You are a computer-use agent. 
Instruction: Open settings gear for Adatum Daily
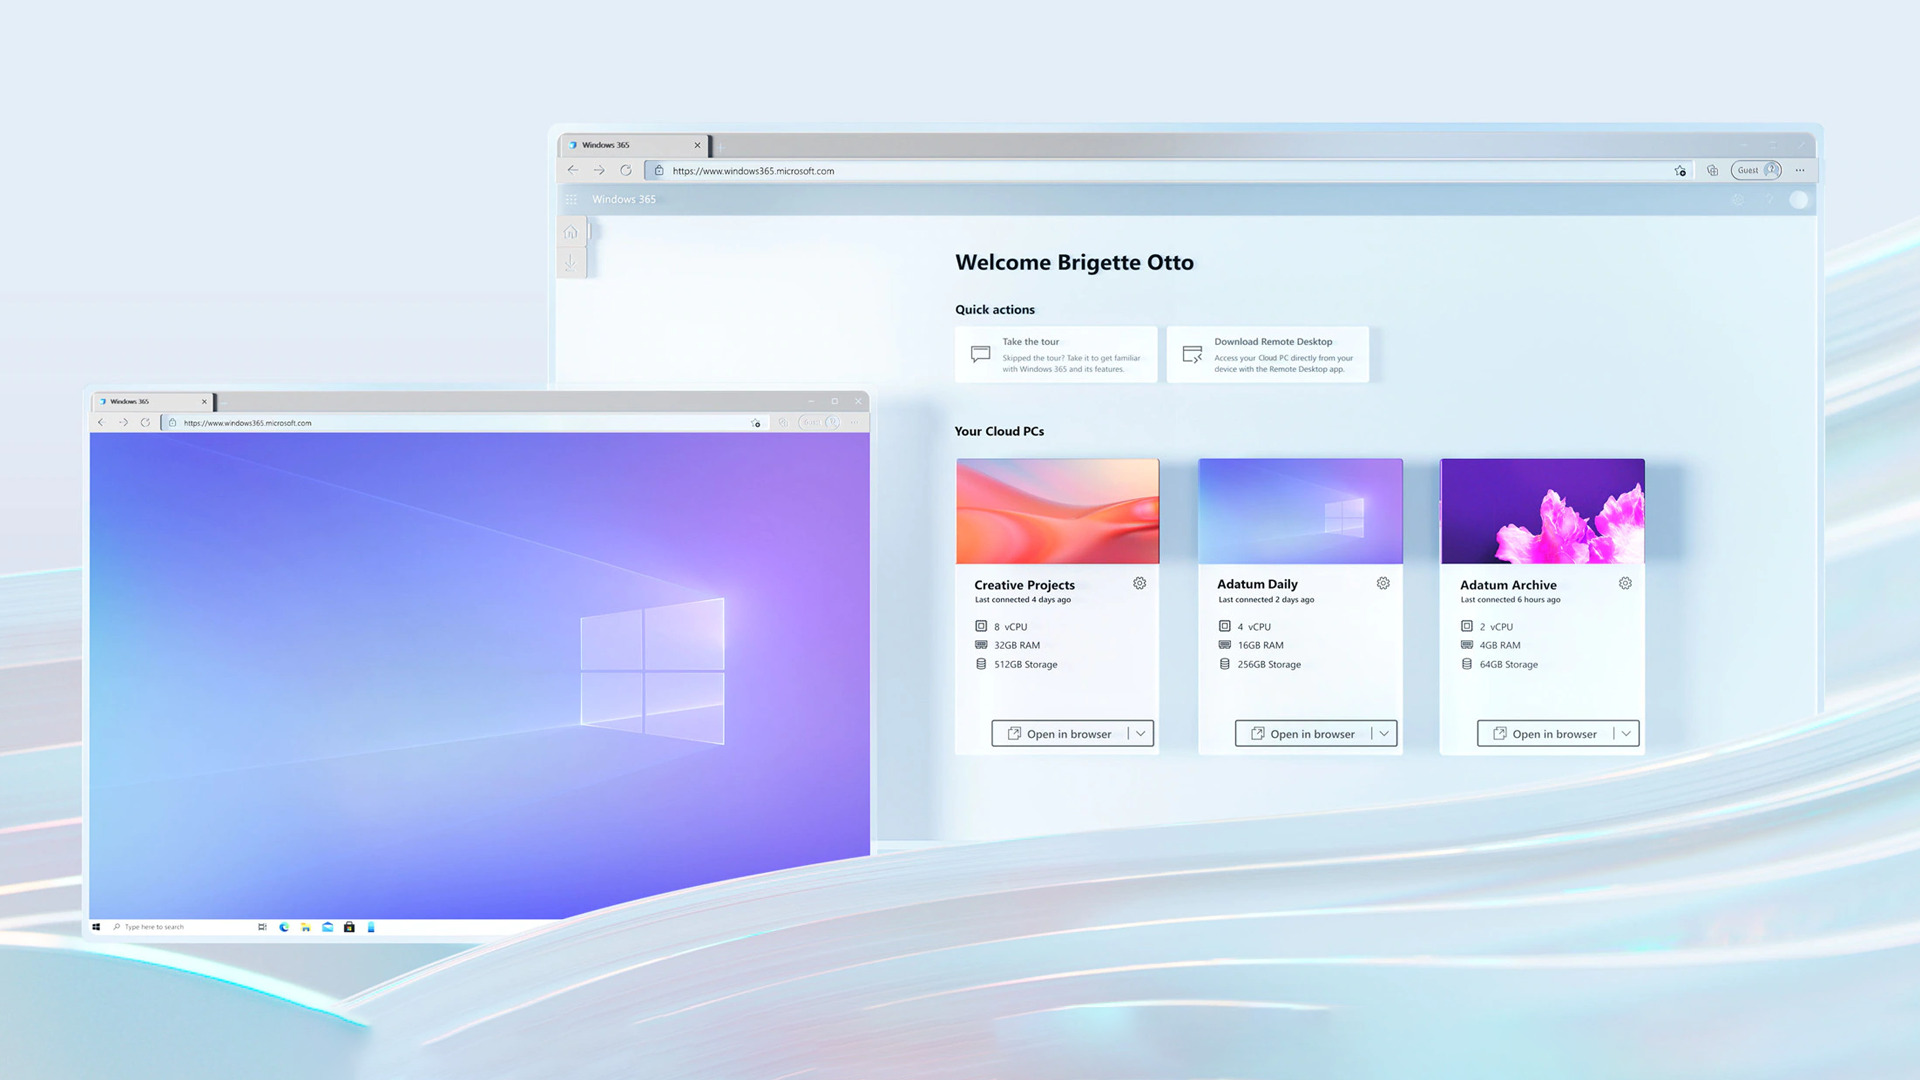point(1383,583)
